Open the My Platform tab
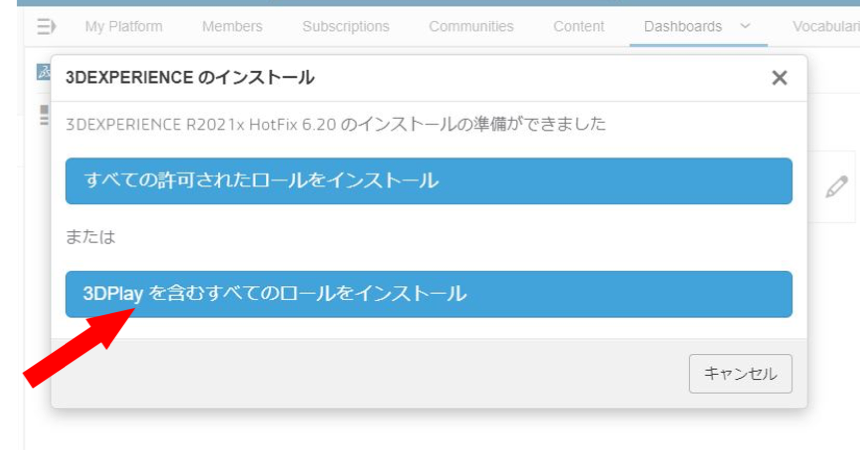Image resolution: width=860 pixels, height=450 pixels. click(x=123, y=26)
